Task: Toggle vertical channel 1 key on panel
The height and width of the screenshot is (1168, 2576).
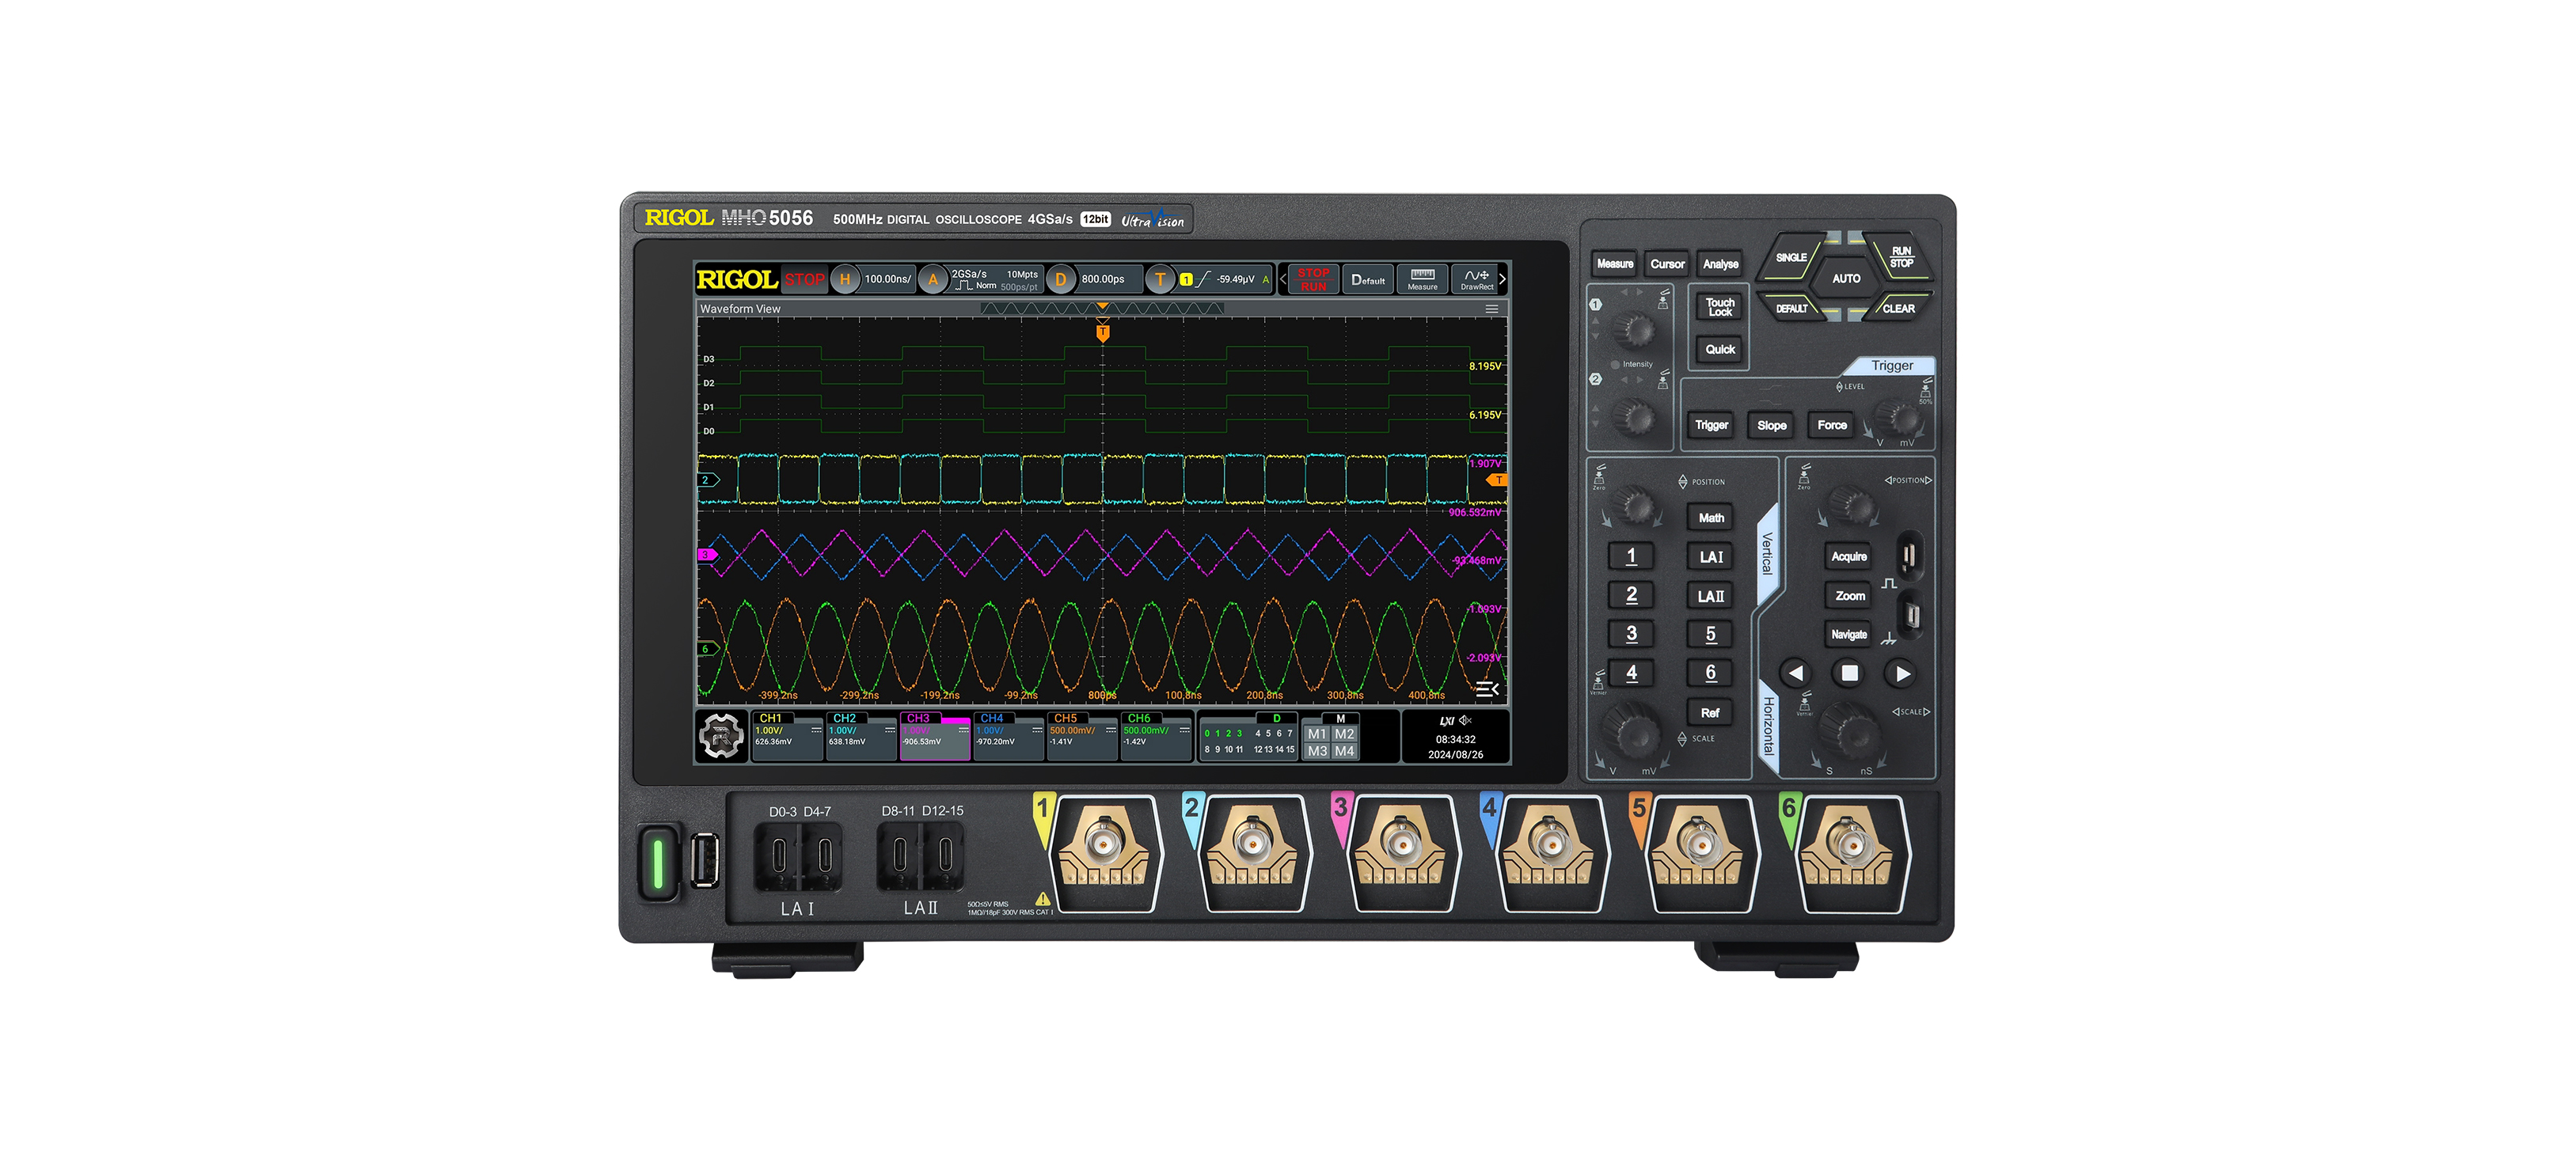Action: (1631, 557)
